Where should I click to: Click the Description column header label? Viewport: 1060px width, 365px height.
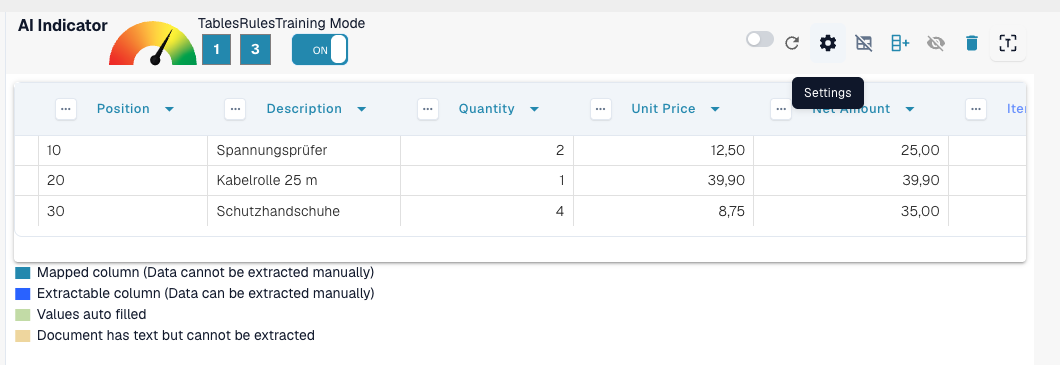[x=304, y=109]
